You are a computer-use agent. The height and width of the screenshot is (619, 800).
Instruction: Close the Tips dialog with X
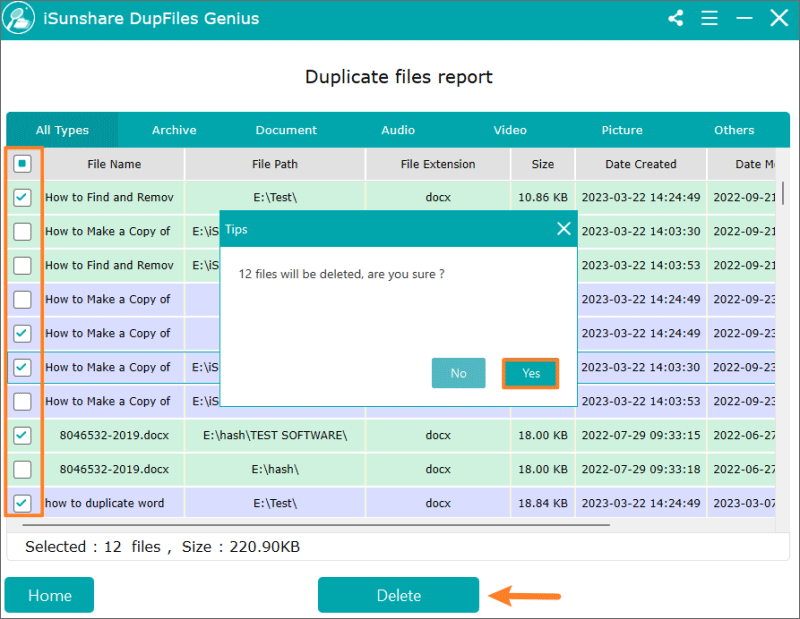tap(563, 229)
